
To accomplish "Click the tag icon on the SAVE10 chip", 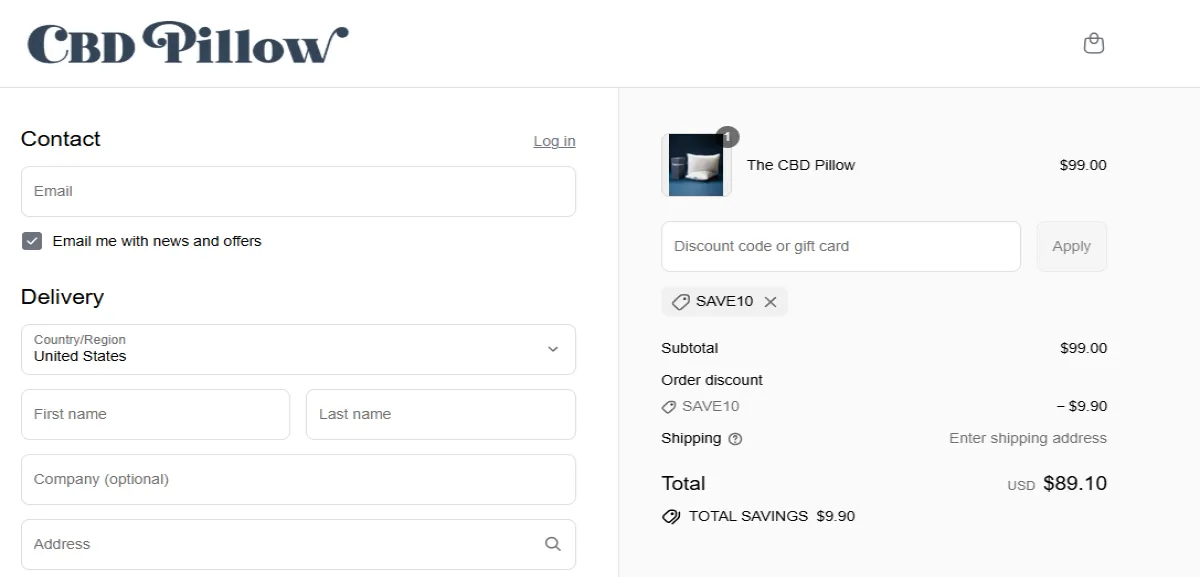I will coord(681,301).
